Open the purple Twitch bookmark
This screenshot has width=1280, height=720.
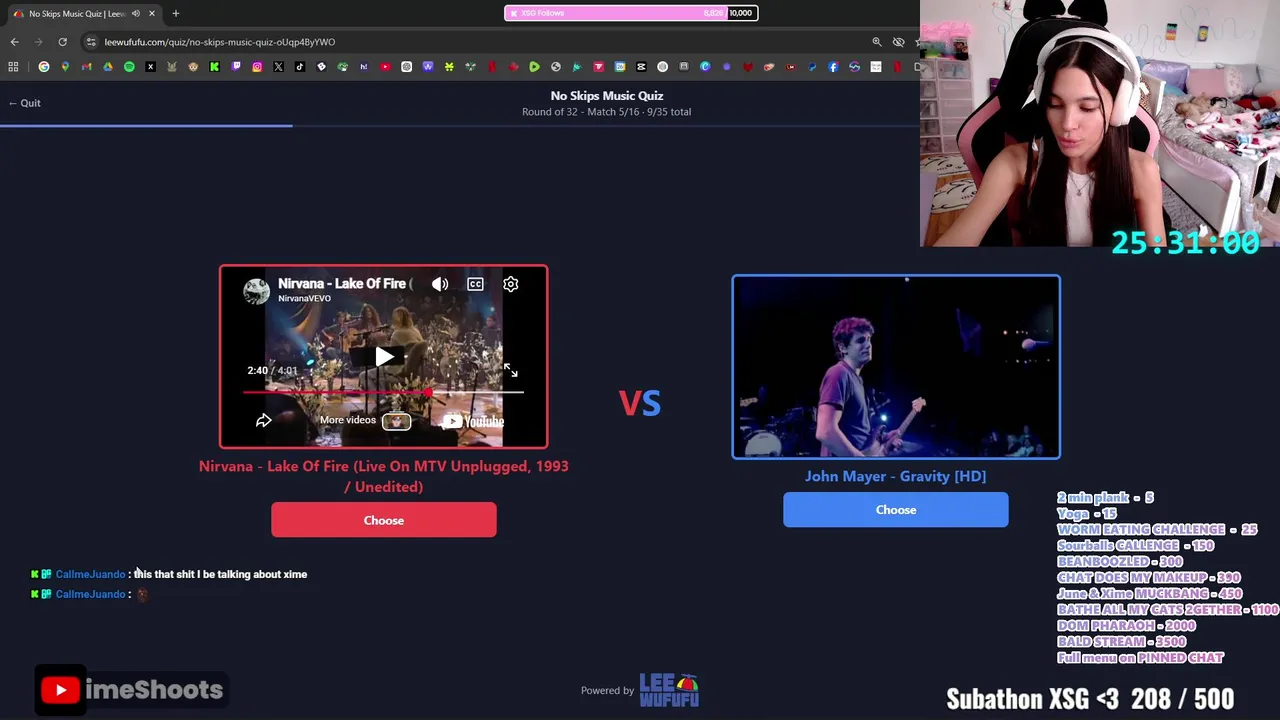(236, 67)
